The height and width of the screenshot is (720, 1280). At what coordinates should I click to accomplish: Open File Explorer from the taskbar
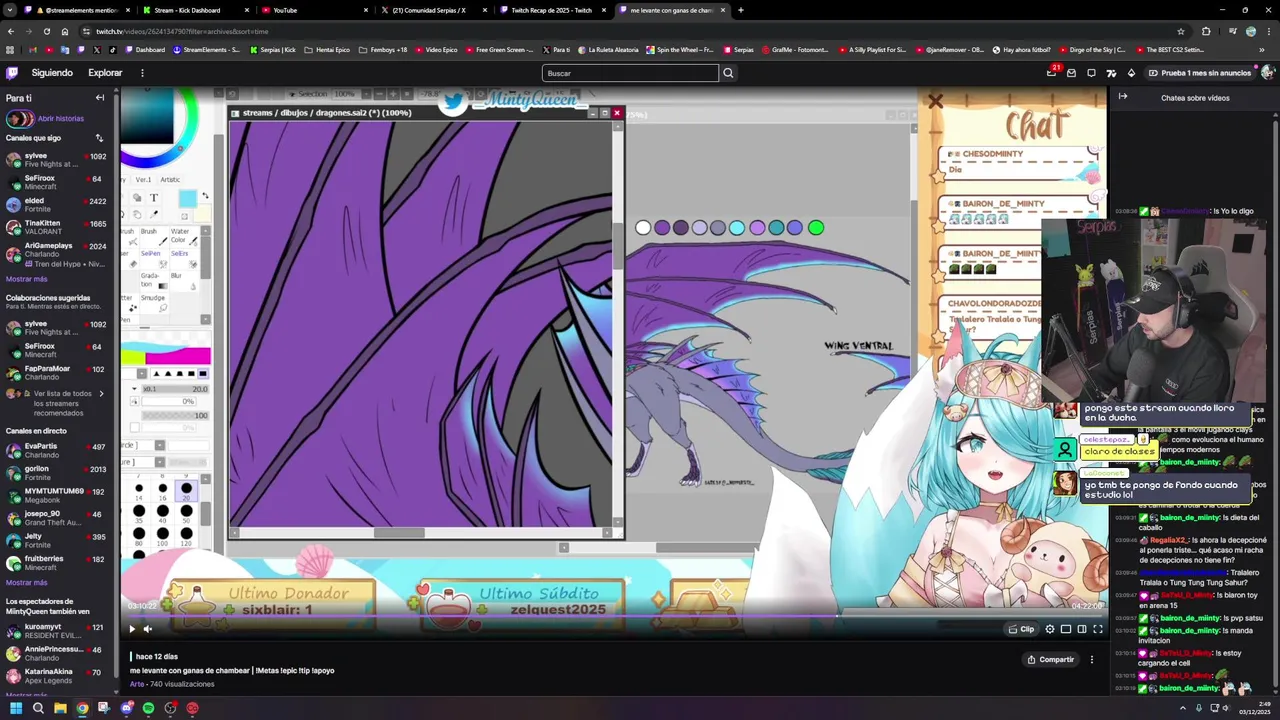[x=60, y=708]
